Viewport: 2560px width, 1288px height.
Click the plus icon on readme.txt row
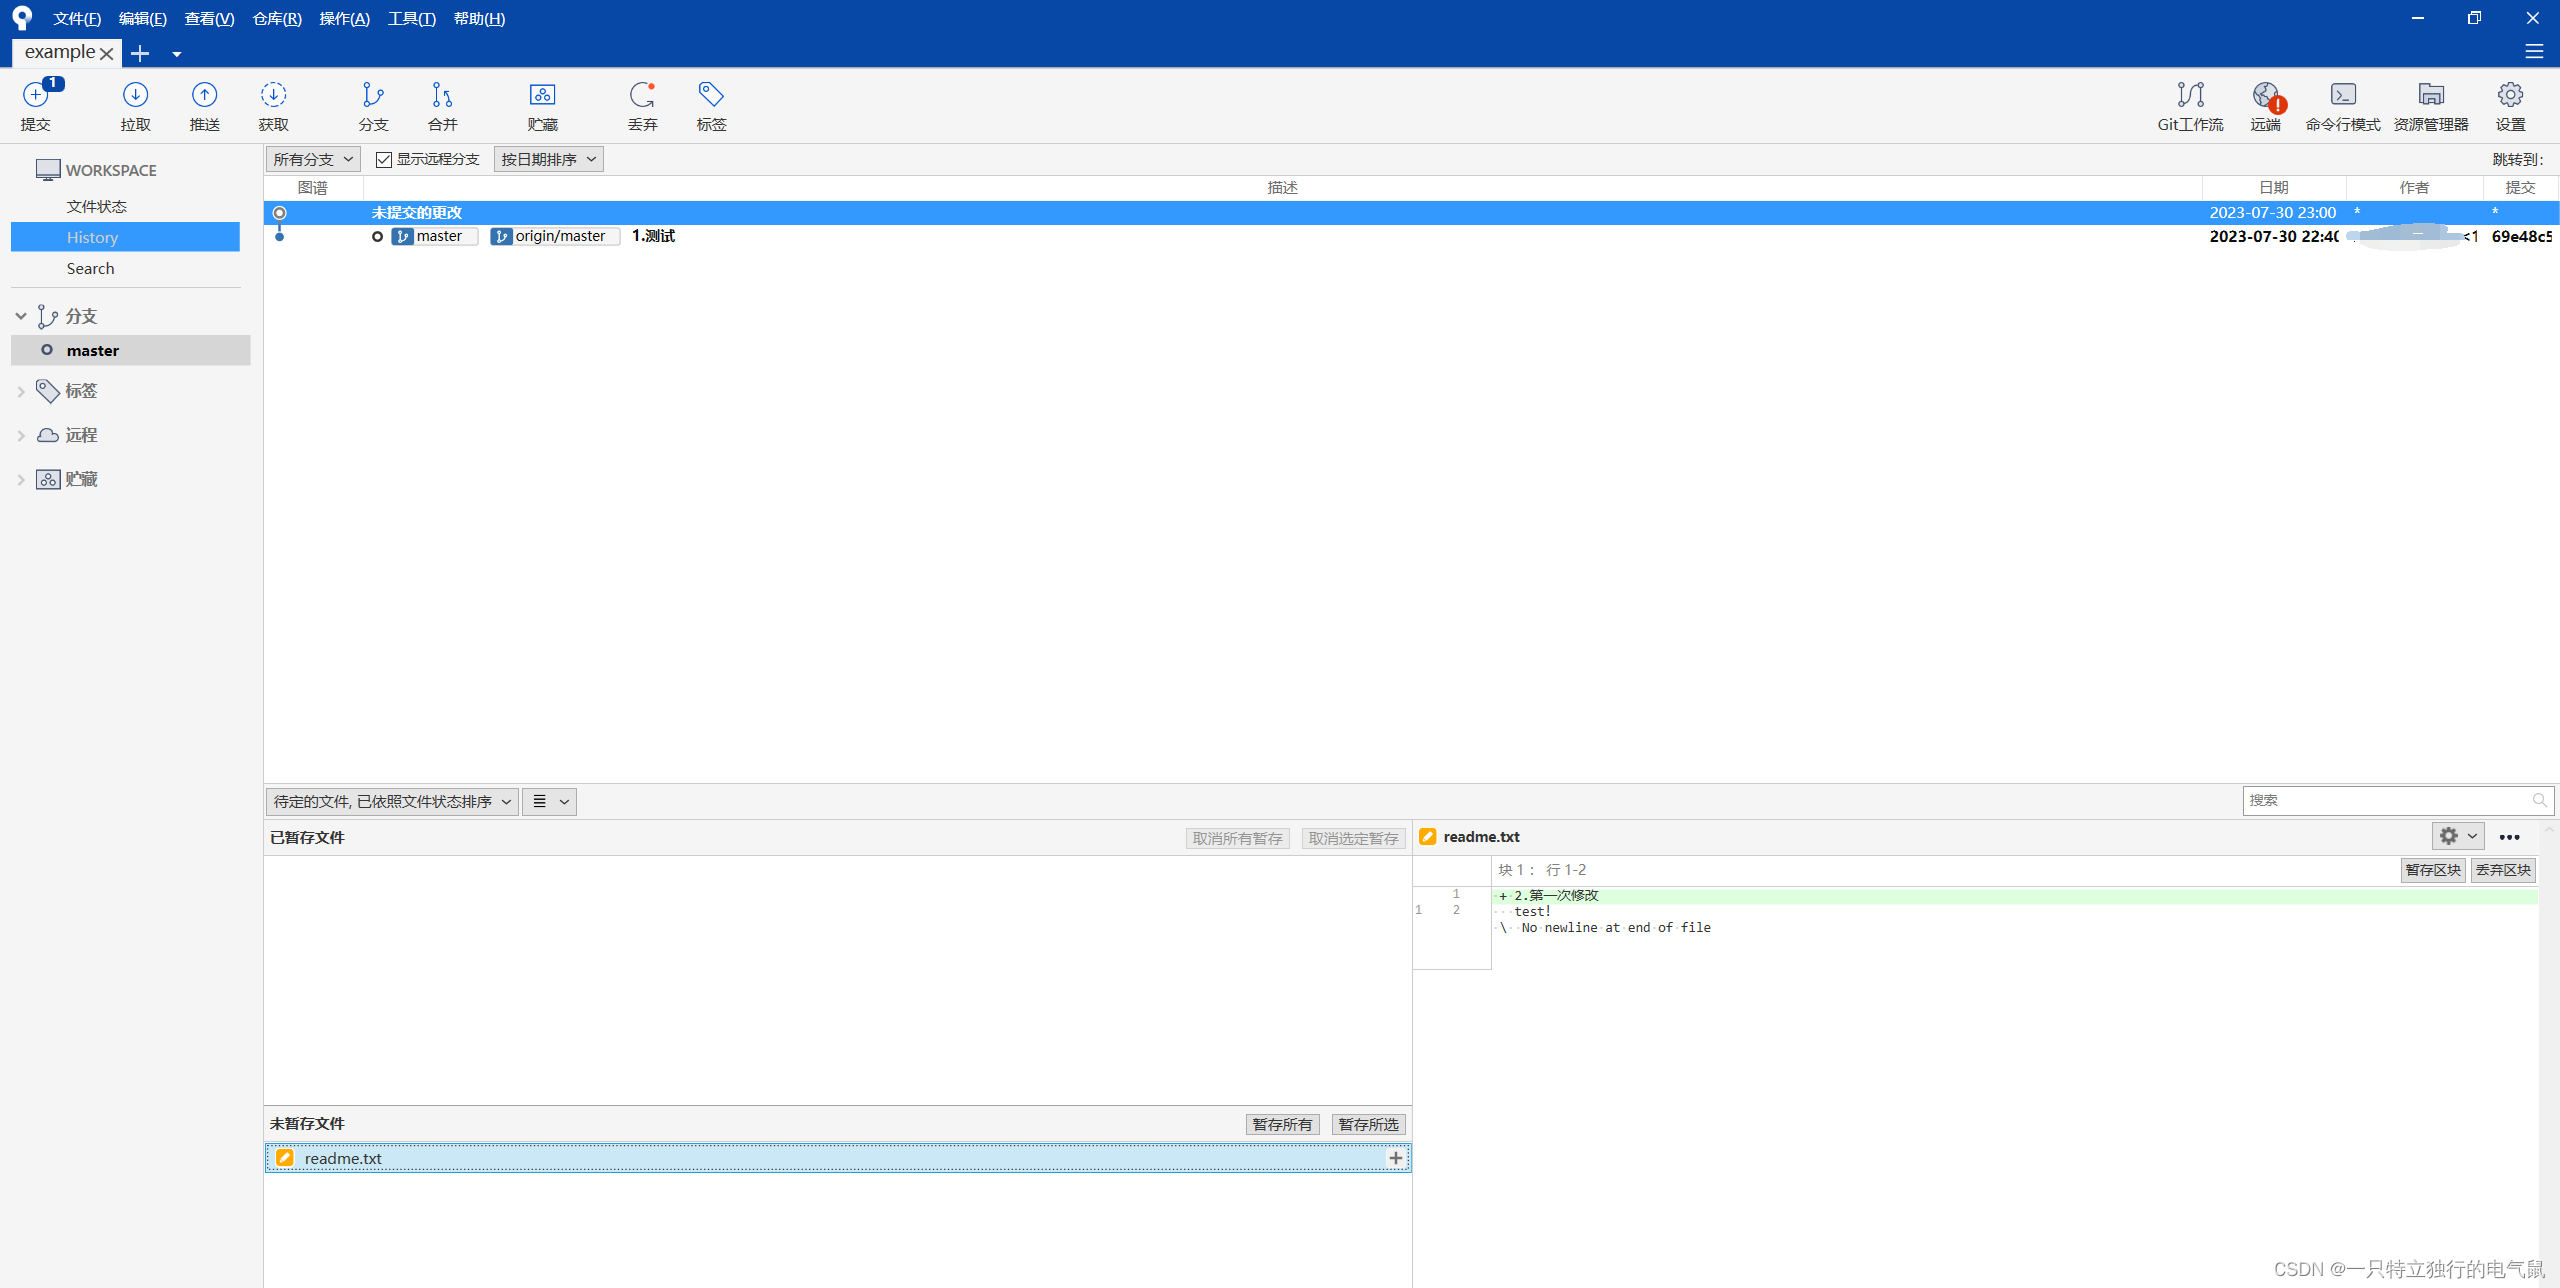tap(1396, 1158)
